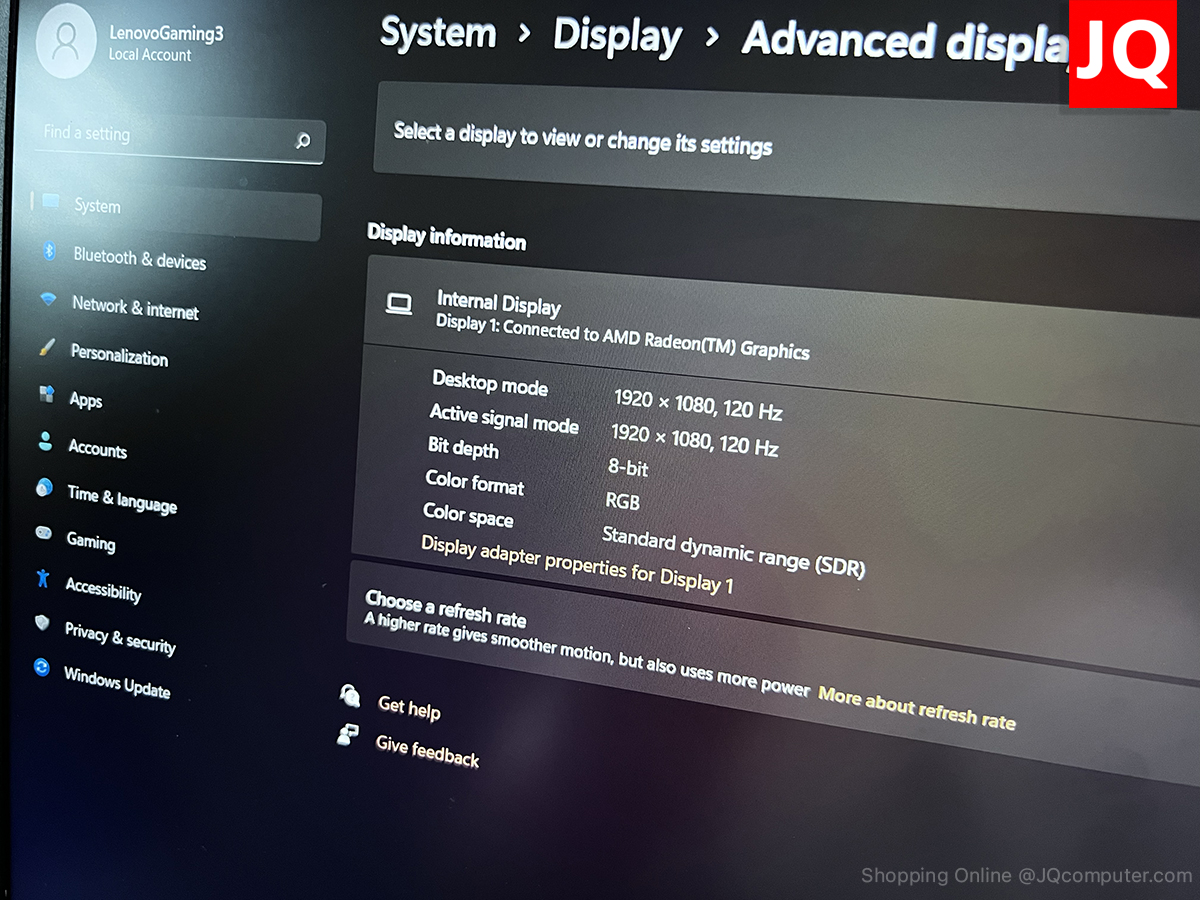Click the Network wifi icon in sidebar
Viewport: 1200px width, 900px height.
pyautogui.click(x=48, y=300)
